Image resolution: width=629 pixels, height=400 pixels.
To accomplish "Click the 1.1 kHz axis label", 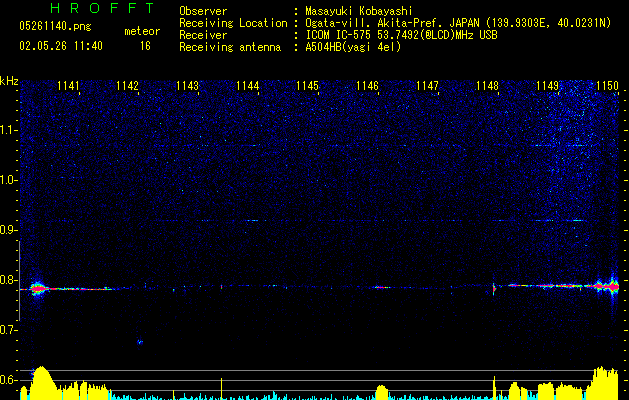I will click(x=9, y=130).
